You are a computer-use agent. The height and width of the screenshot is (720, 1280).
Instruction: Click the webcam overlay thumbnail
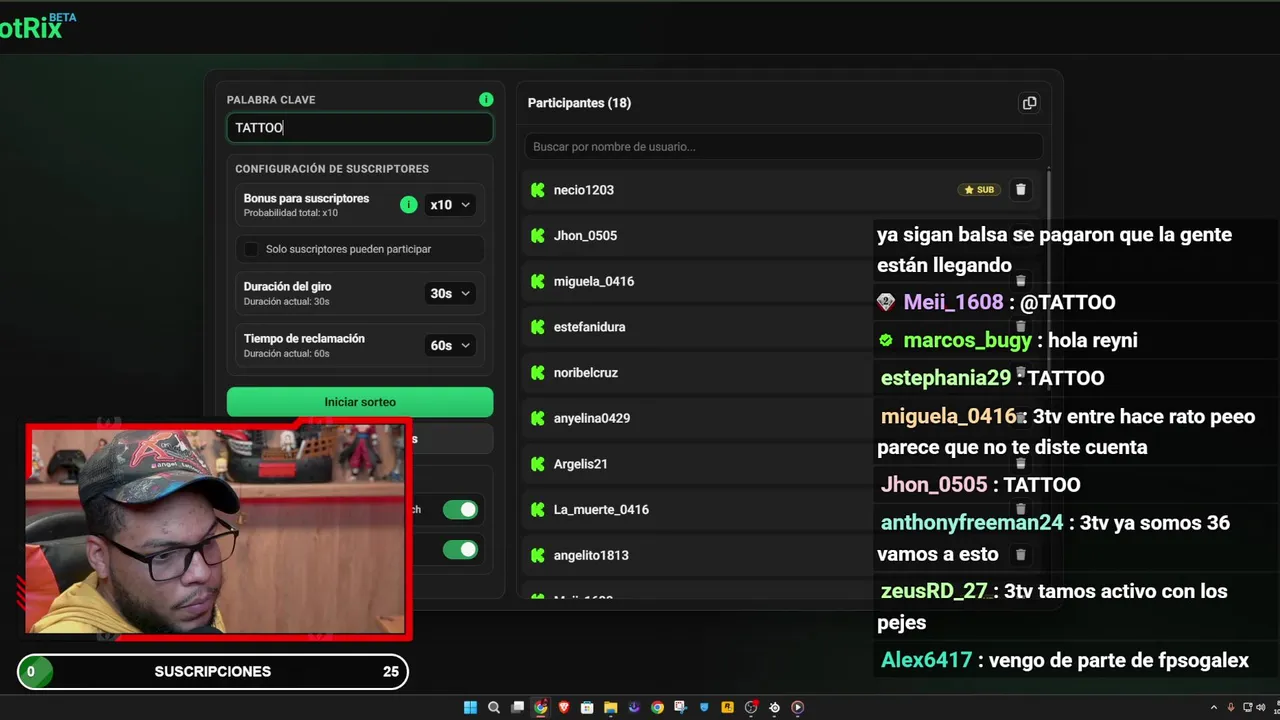pos(218,530)
